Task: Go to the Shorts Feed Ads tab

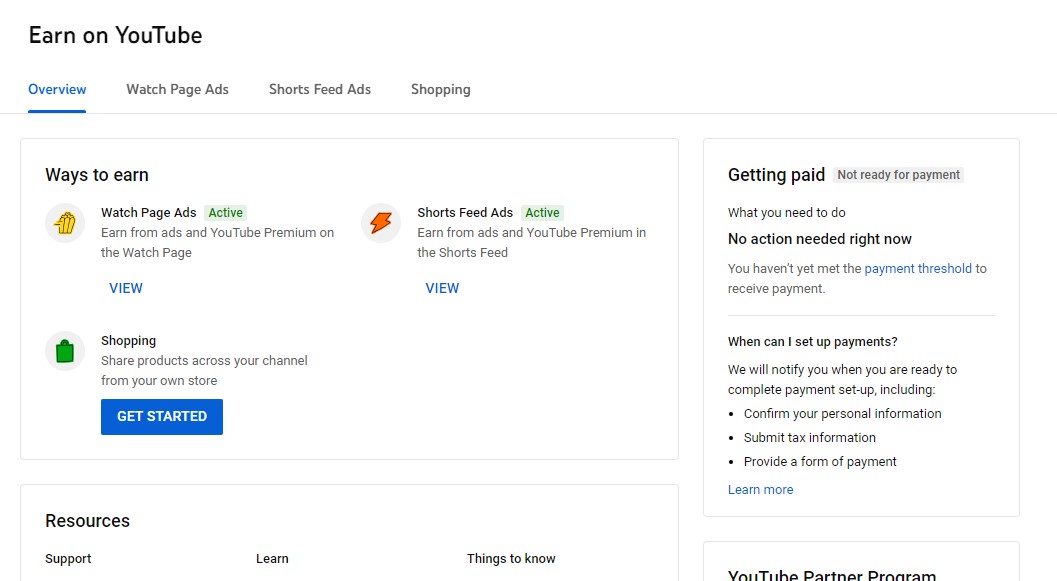Action: pyautogui.click(x=320, y=90)
